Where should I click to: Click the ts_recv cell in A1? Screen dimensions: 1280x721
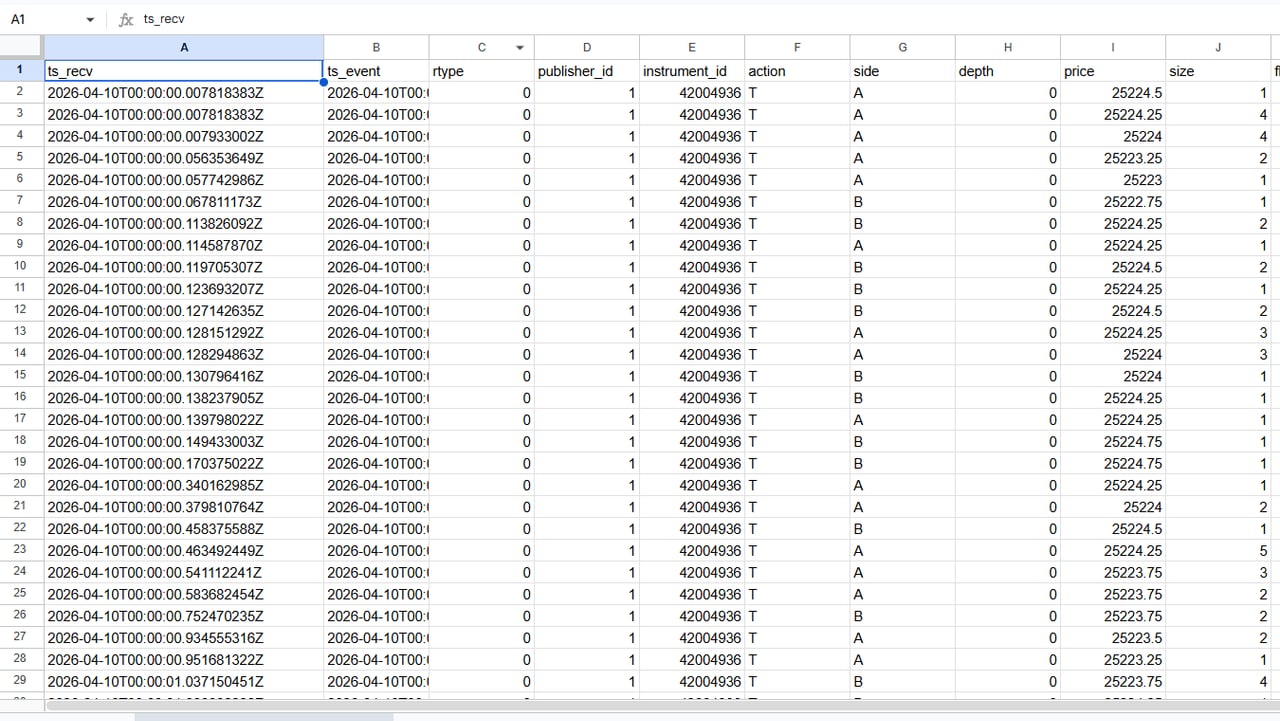[x=184, y=71]
